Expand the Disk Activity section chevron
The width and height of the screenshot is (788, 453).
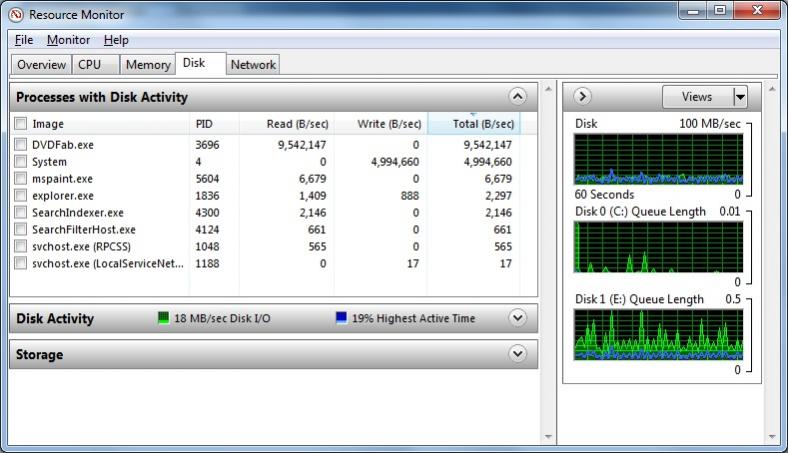point(518,318)
